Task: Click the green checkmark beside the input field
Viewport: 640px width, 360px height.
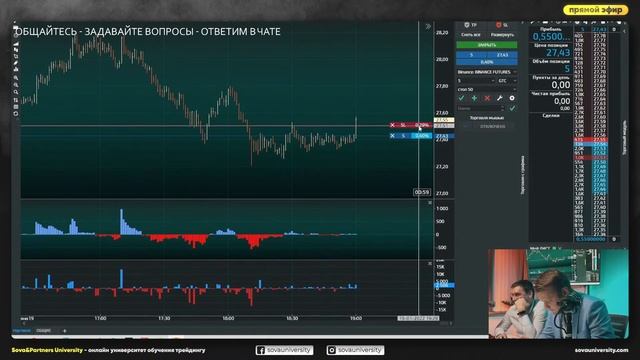Action: (512, 109)
